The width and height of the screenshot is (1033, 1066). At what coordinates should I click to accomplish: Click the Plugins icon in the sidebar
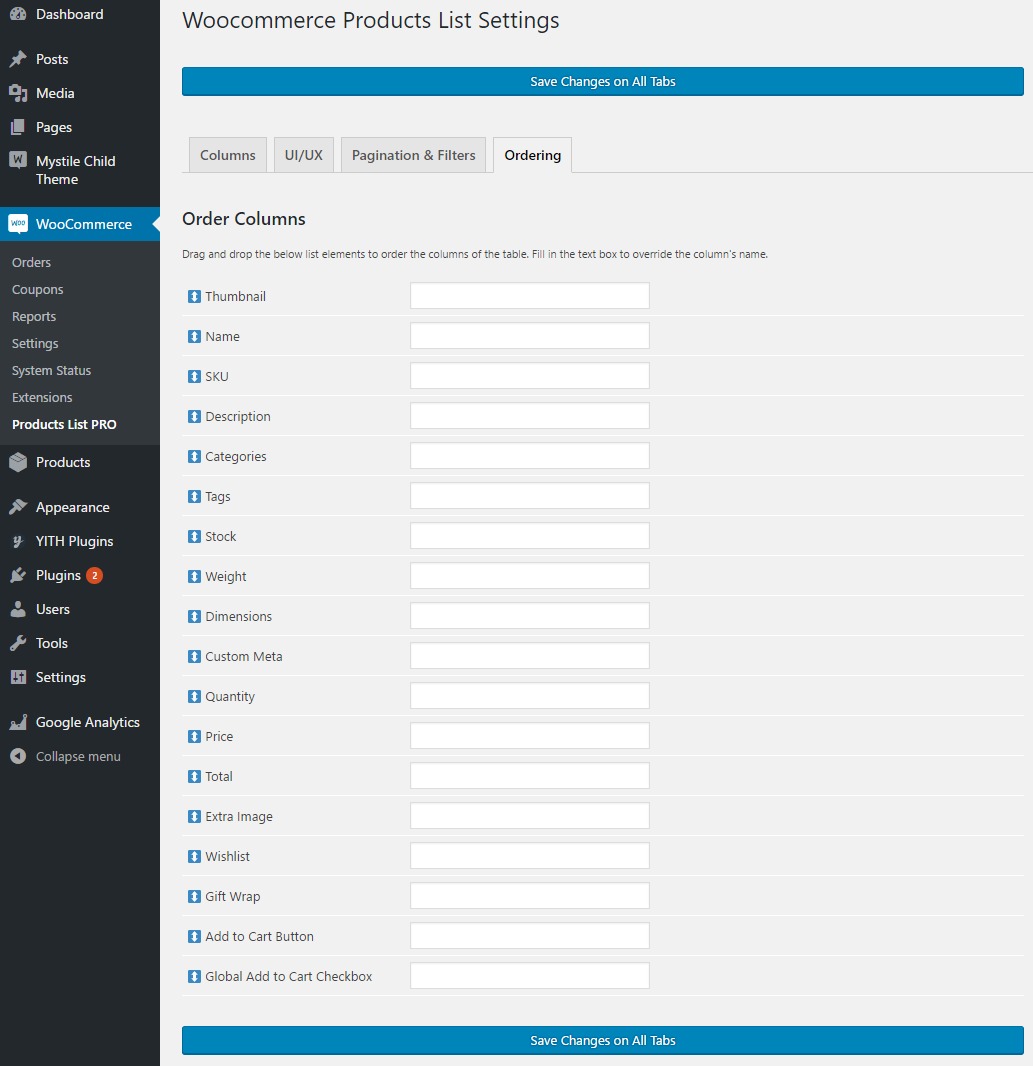pos(18,575)
